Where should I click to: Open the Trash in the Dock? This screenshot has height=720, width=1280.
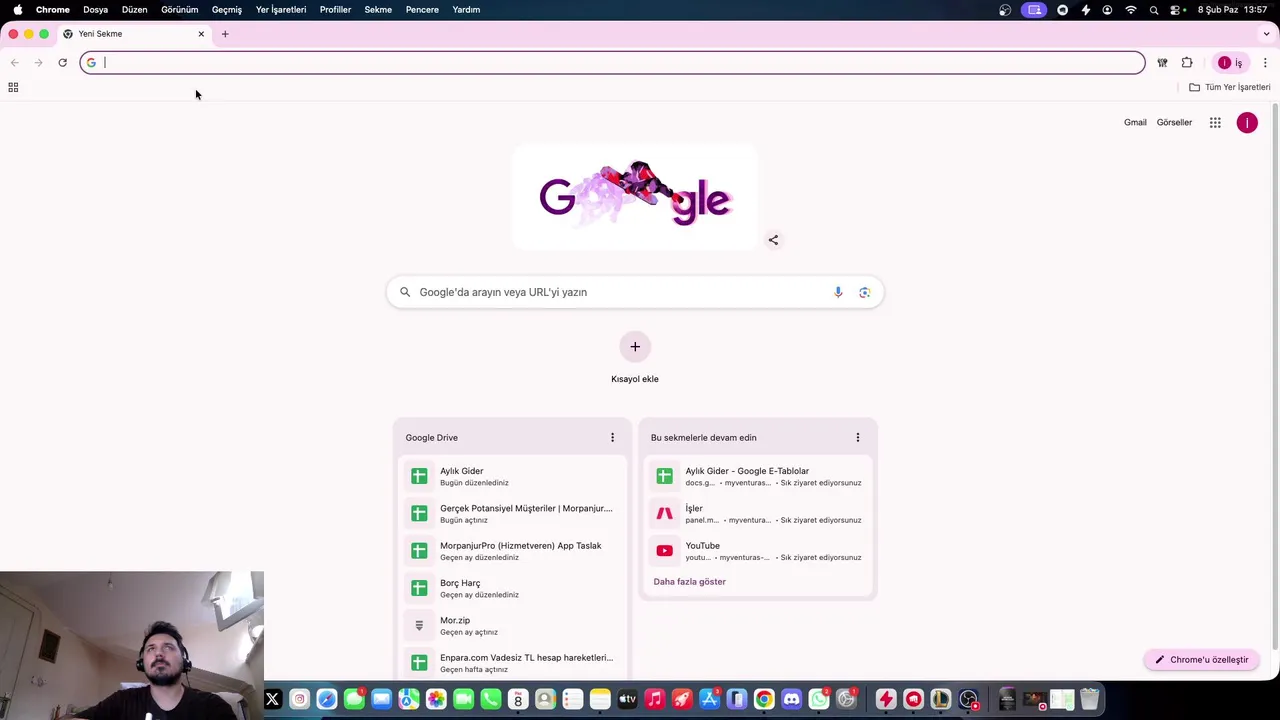[x=1090, y=699]
